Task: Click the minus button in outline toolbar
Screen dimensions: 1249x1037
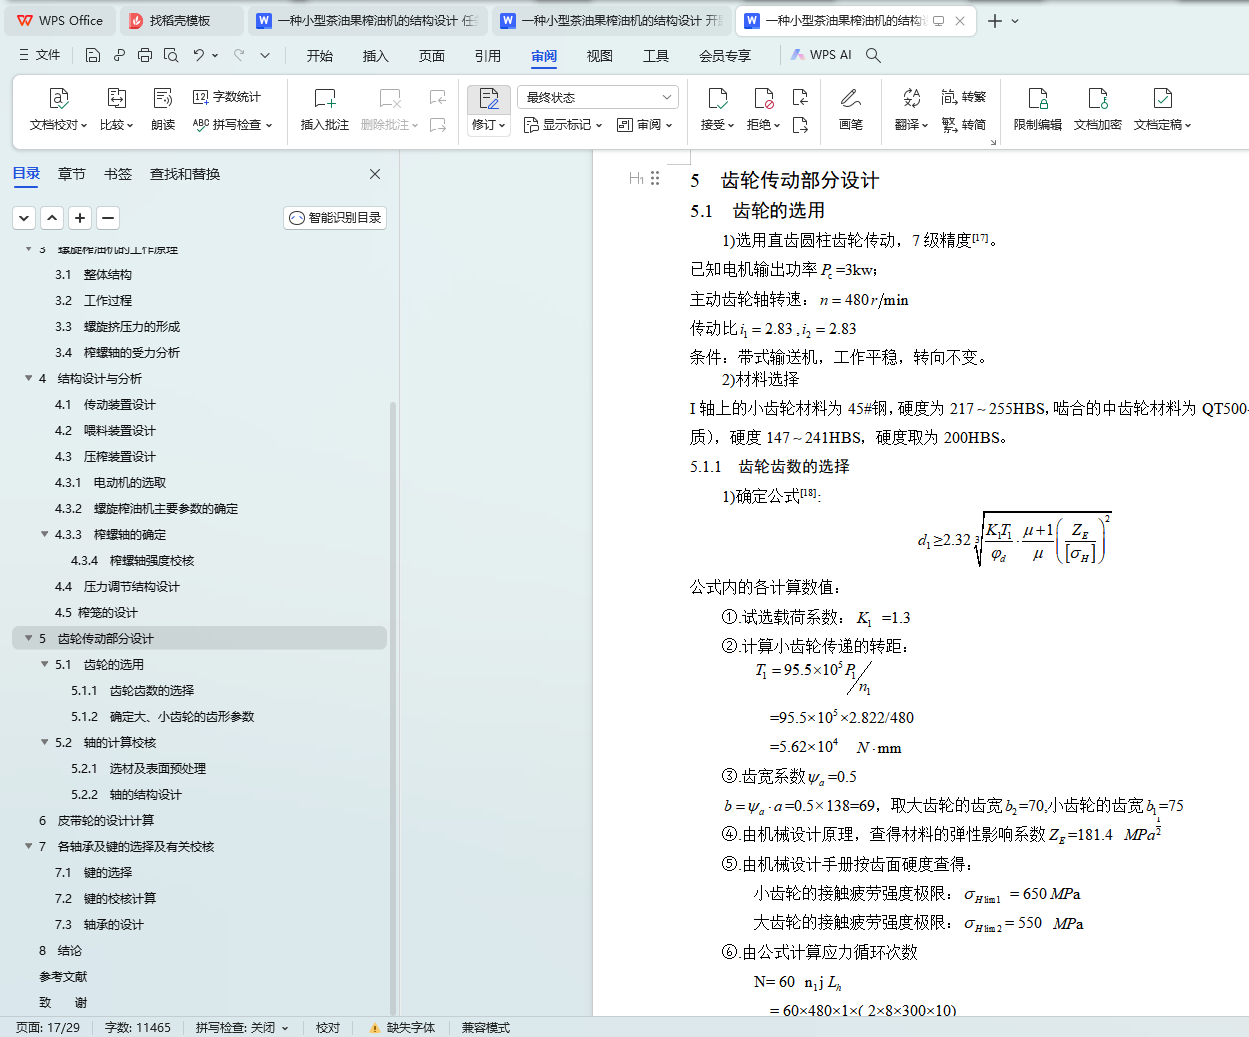Action: click(109, 217)
